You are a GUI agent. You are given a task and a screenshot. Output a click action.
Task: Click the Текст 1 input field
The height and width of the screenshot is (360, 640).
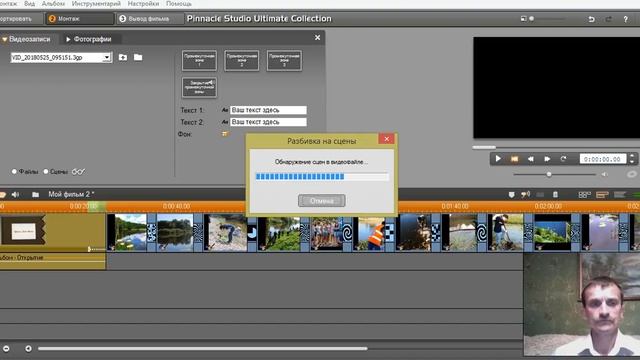click(x=268, y=110)
